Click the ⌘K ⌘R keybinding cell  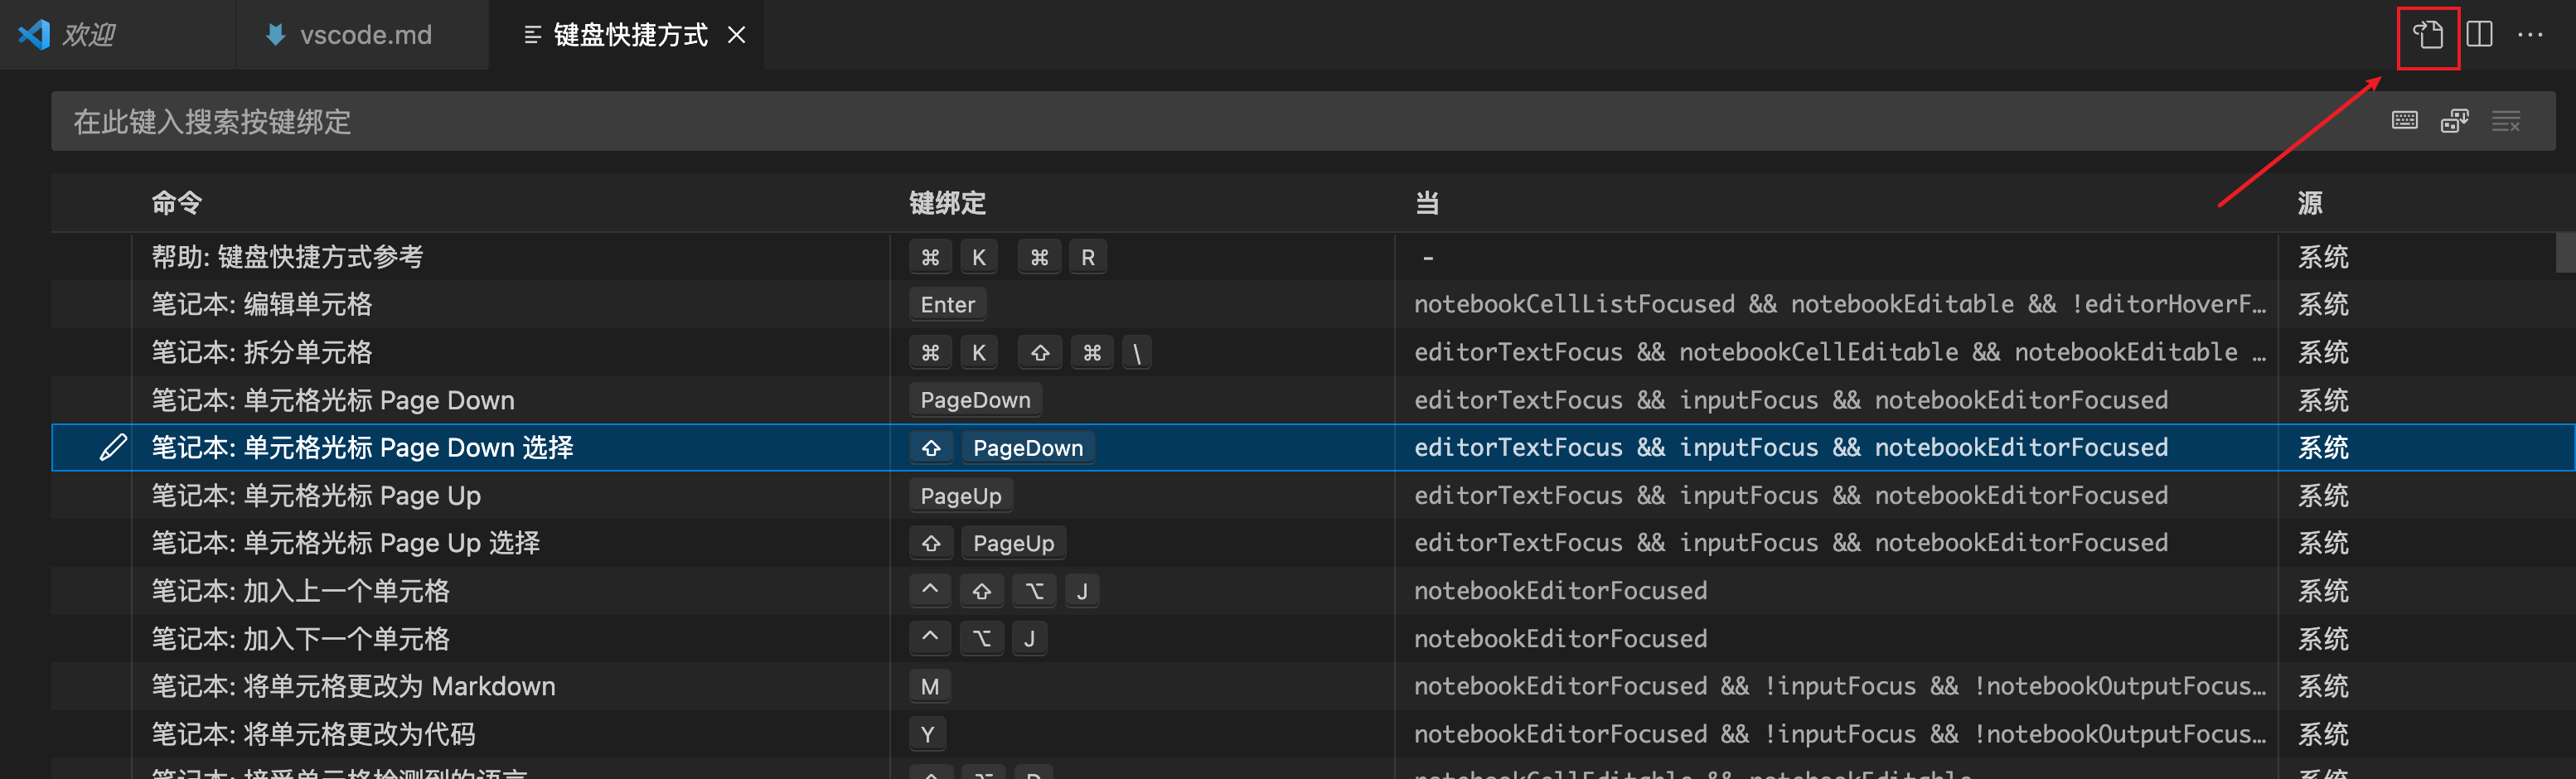pyautogui.click(x=1008, y=257)
